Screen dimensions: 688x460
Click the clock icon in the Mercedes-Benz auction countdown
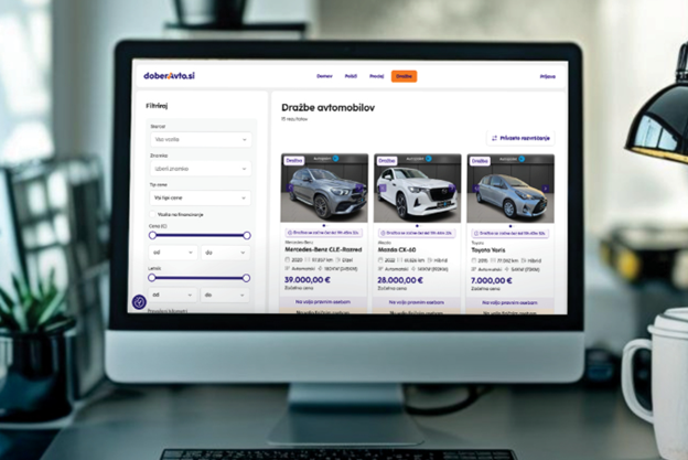click(x=290, y=233)
